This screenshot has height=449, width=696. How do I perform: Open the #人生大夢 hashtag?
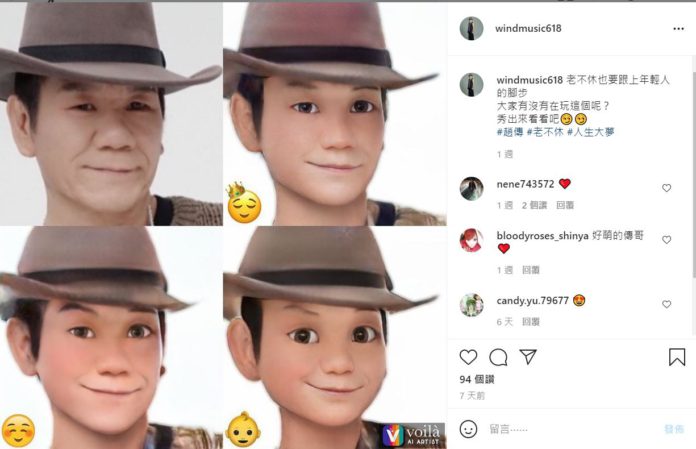[590, 132]
